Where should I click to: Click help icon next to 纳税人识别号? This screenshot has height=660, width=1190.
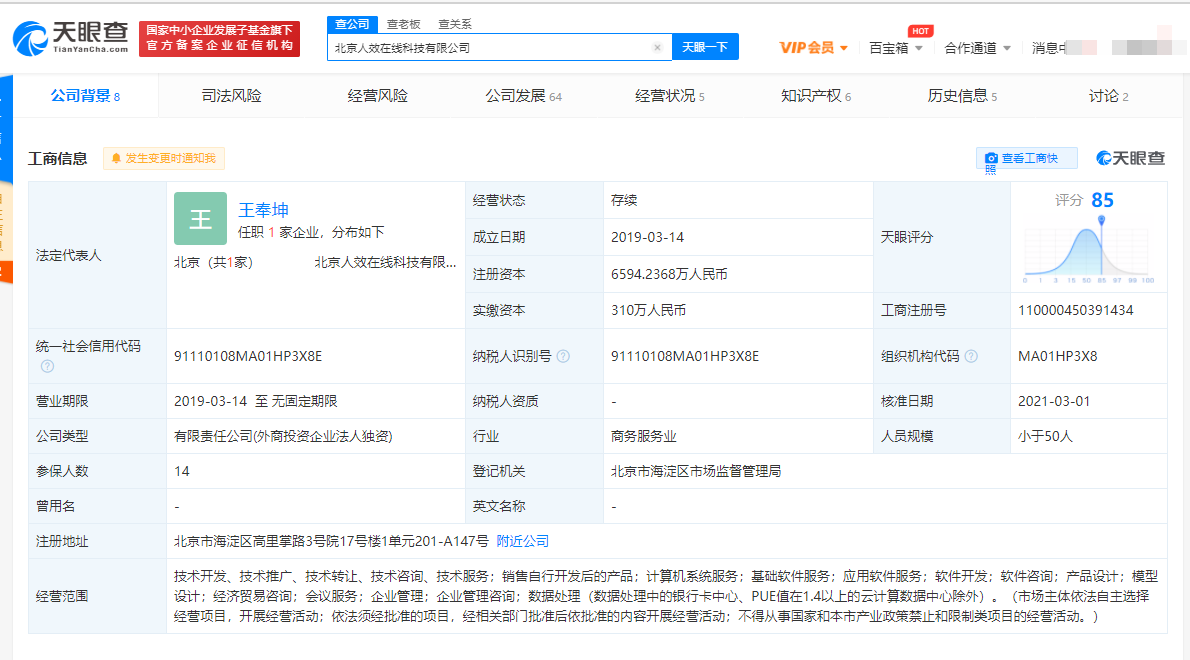[x=564, y=357]
